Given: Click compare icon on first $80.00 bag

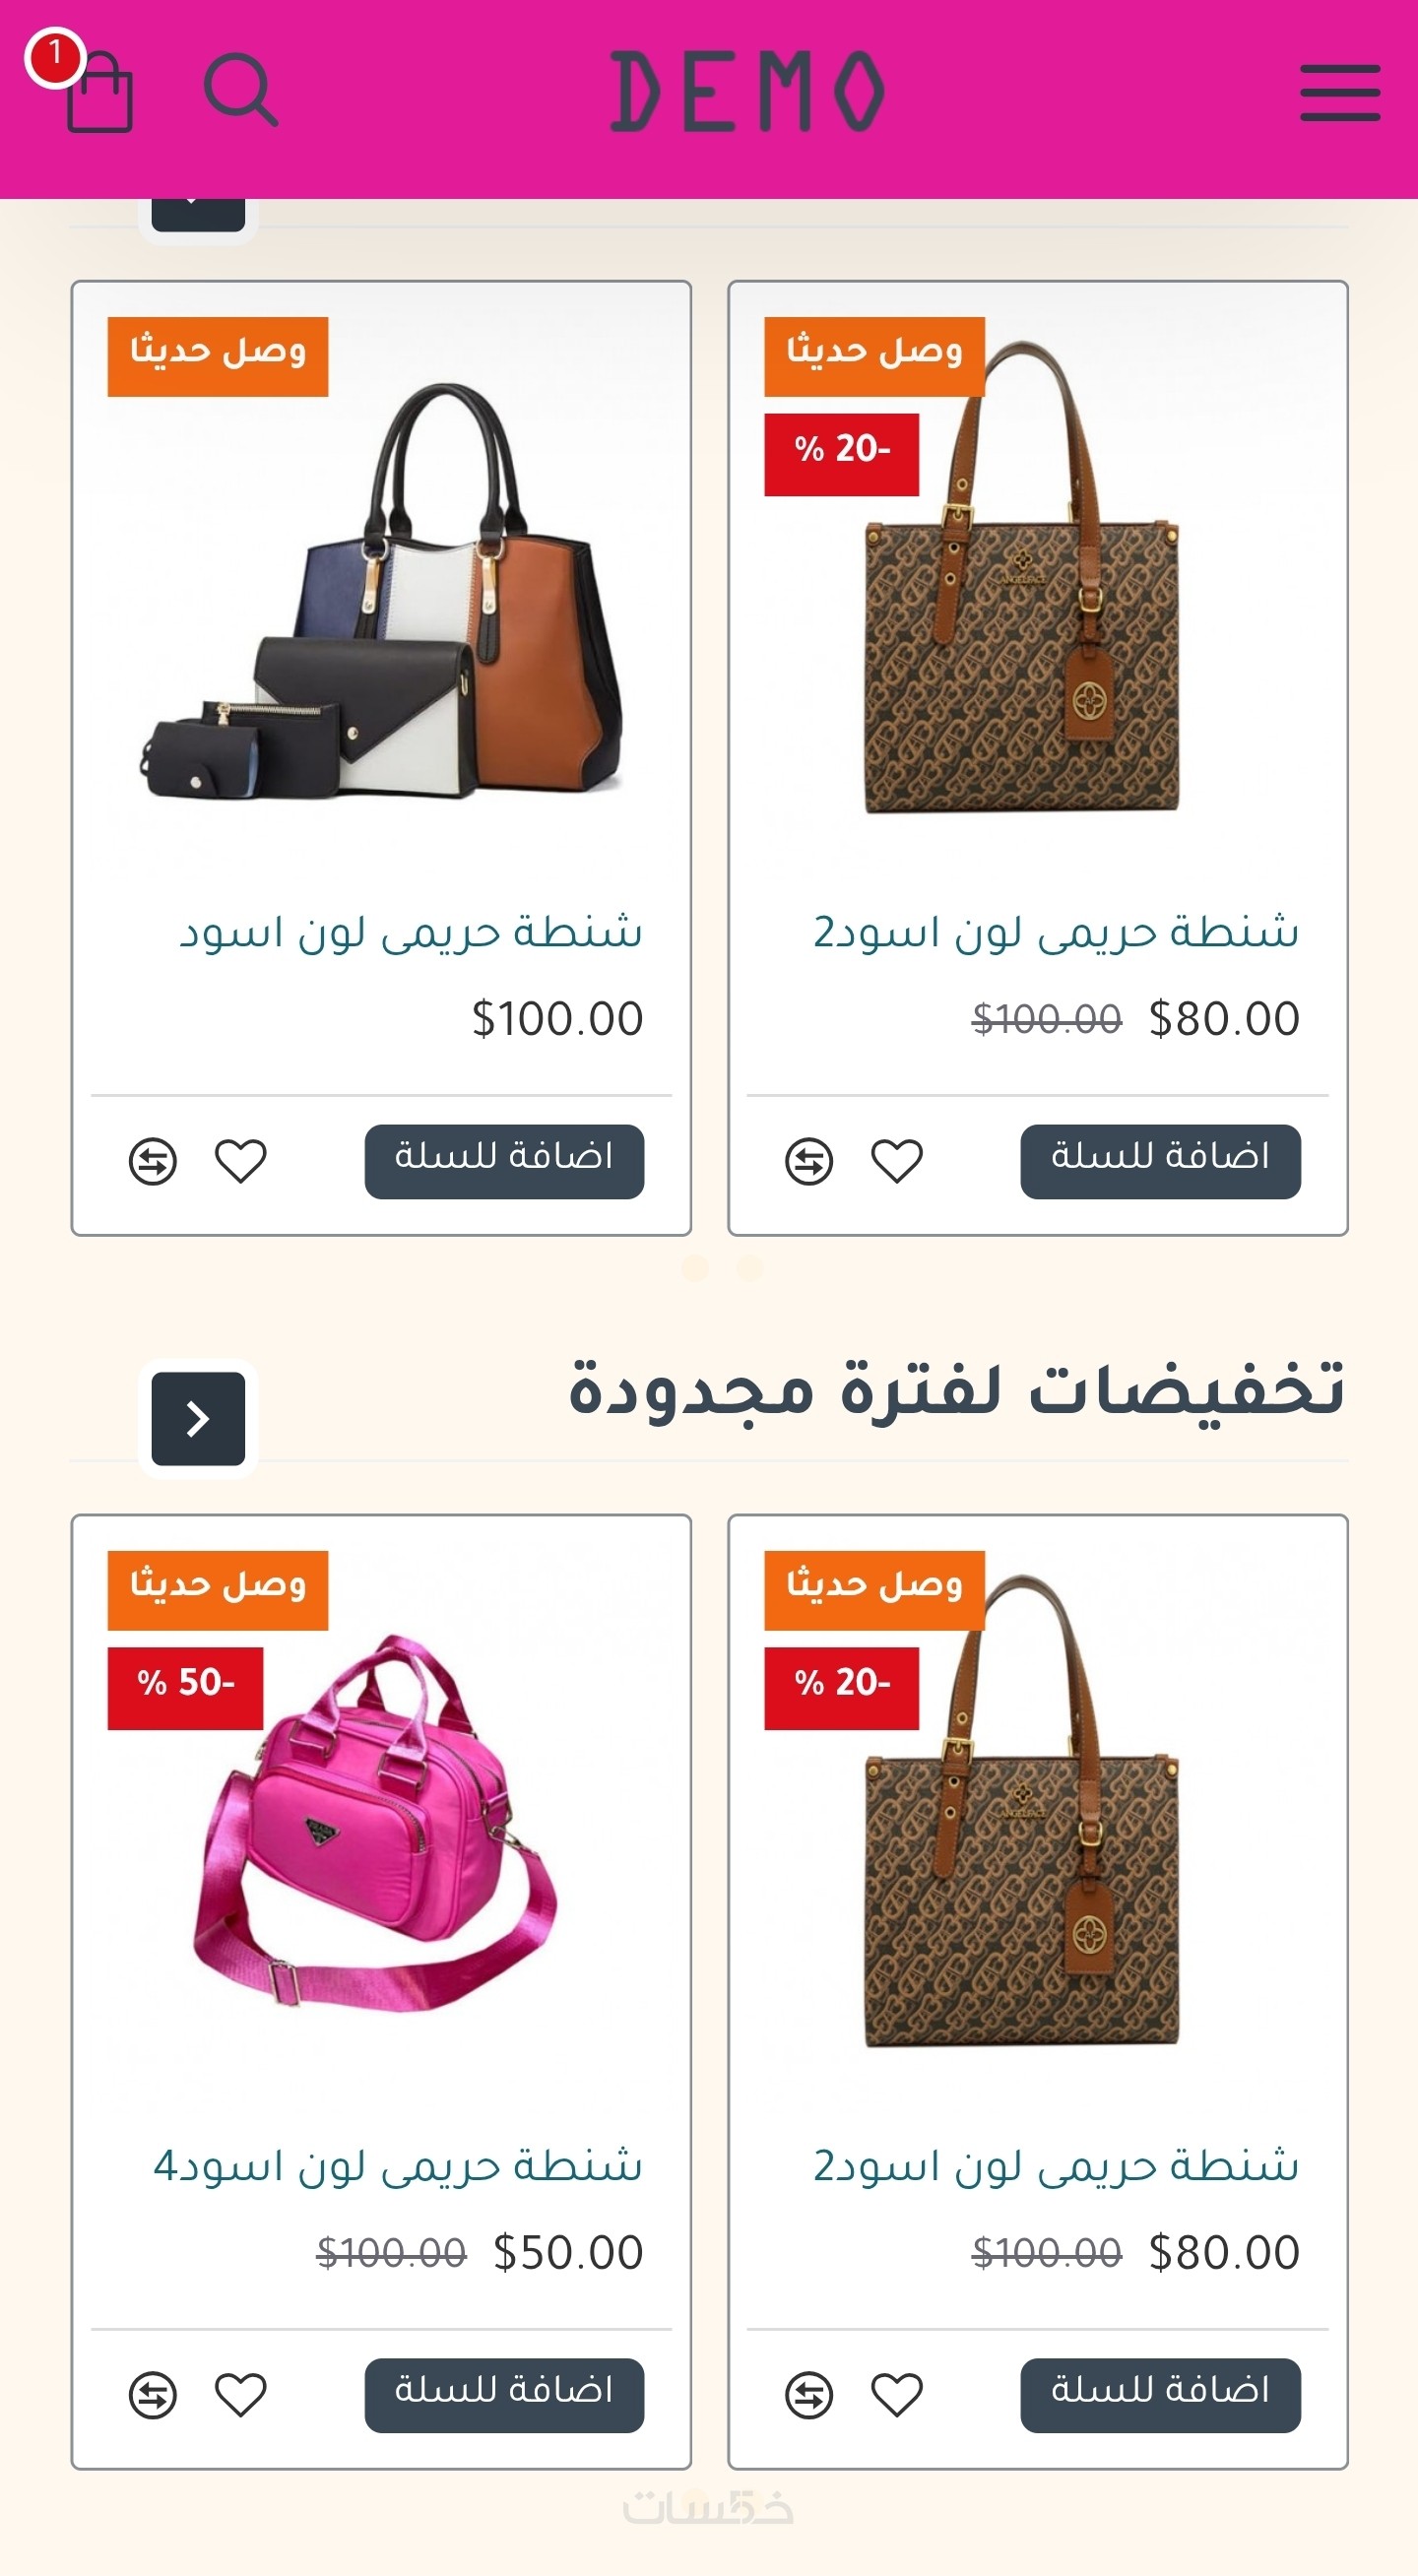Looking at the screenshot, I should [x=809, y=1161].
